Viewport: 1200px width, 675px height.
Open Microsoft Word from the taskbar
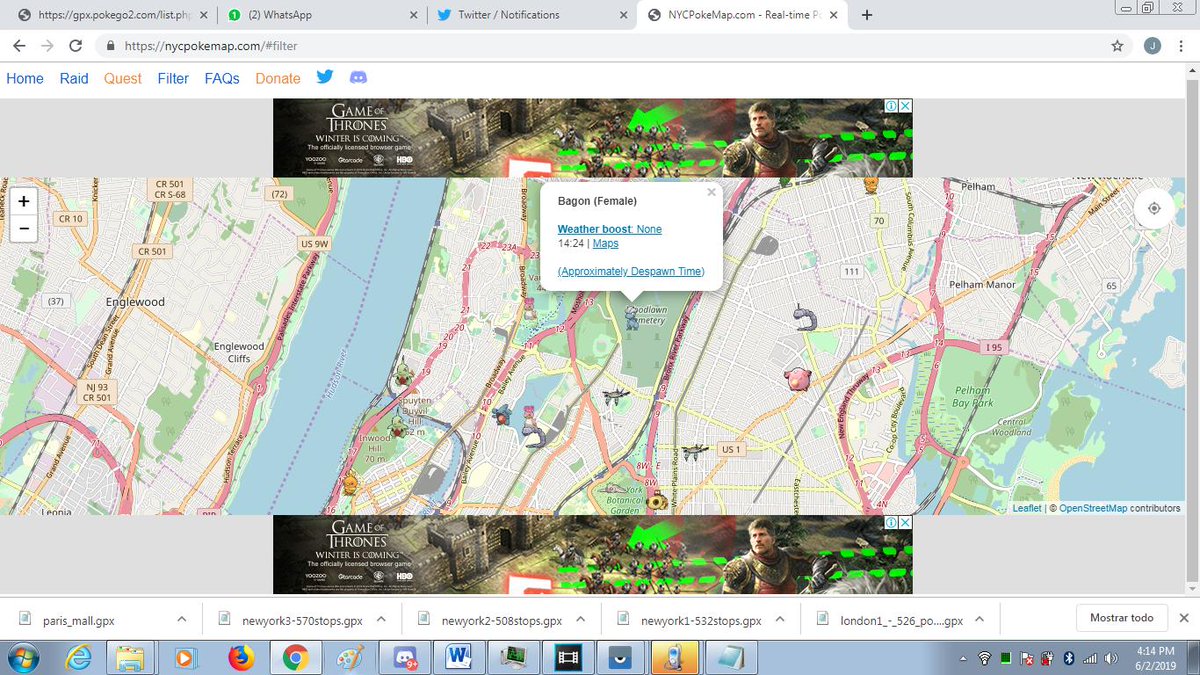460,658
